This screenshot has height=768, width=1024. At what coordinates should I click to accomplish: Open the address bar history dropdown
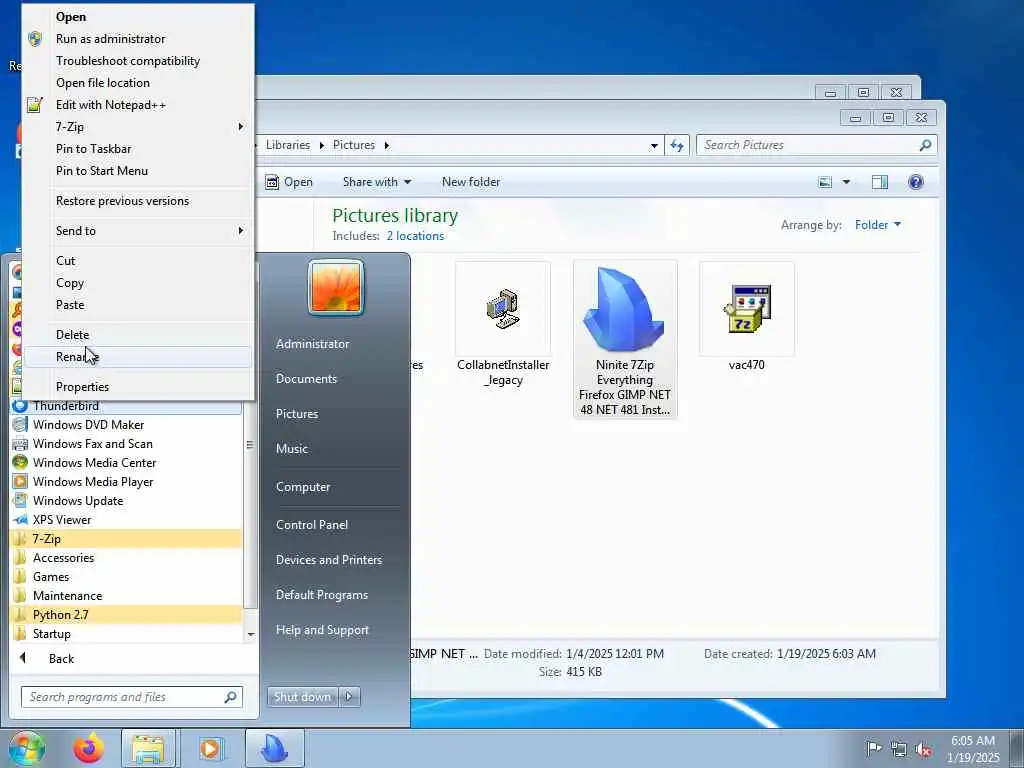click(x=654, y=146)
